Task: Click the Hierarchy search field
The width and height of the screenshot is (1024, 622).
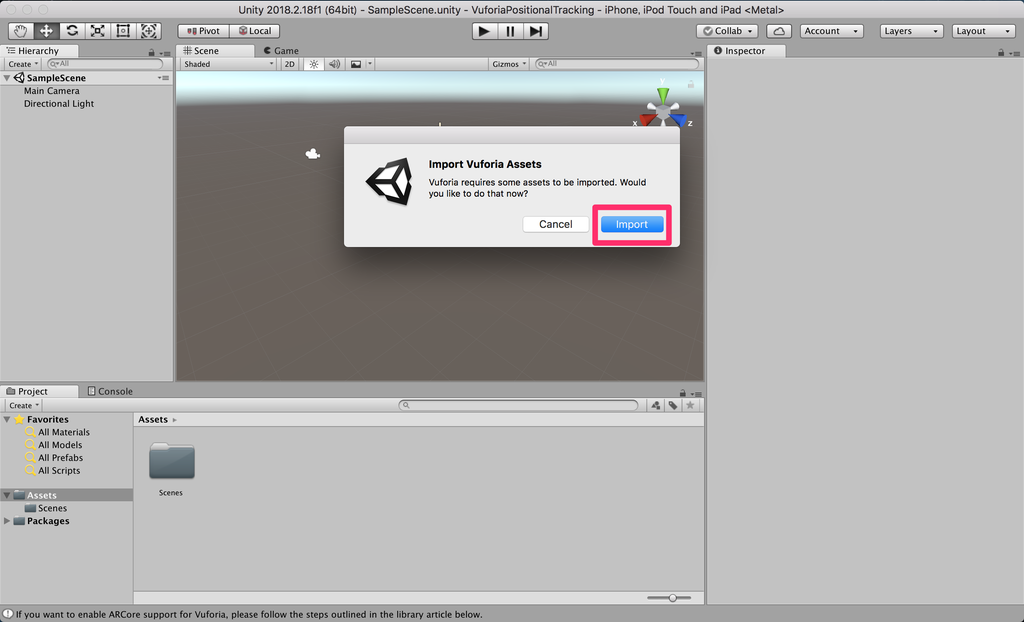Action: 105,64
